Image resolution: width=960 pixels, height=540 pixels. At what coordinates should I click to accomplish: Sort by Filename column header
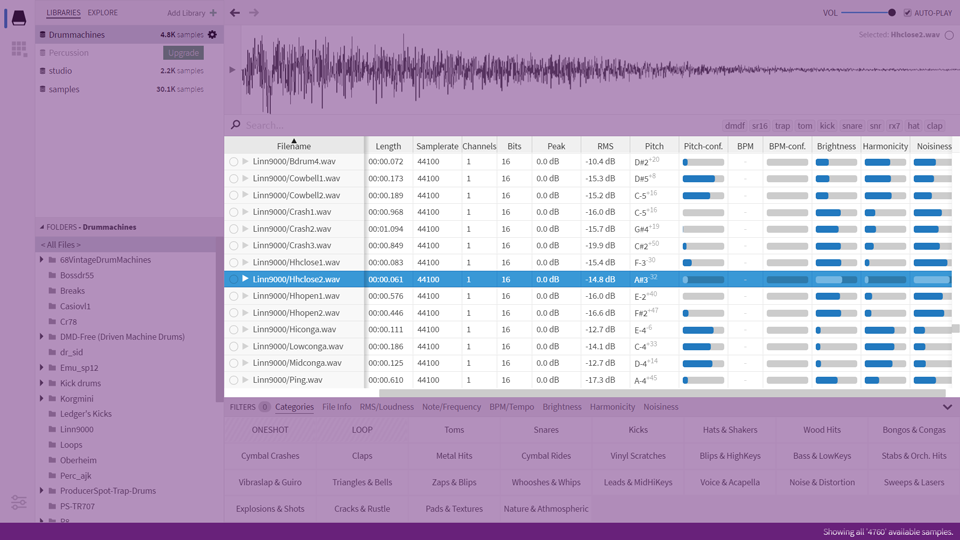coord(294,146)
